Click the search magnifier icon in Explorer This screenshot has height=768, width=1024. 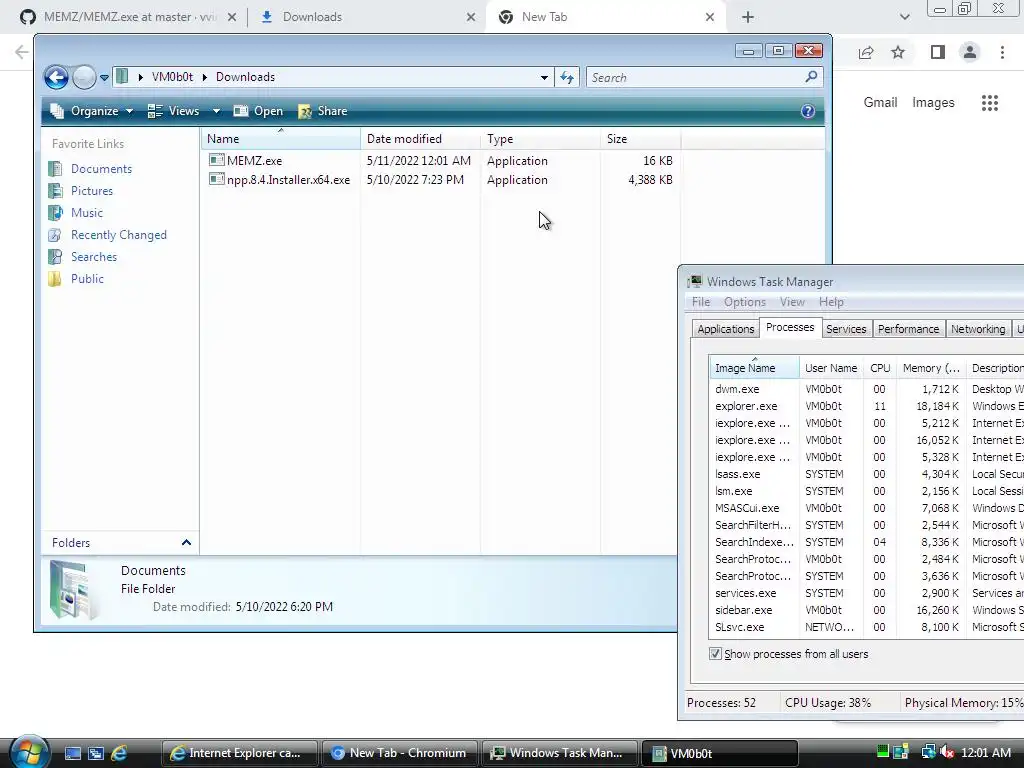[x=811, y=77]
